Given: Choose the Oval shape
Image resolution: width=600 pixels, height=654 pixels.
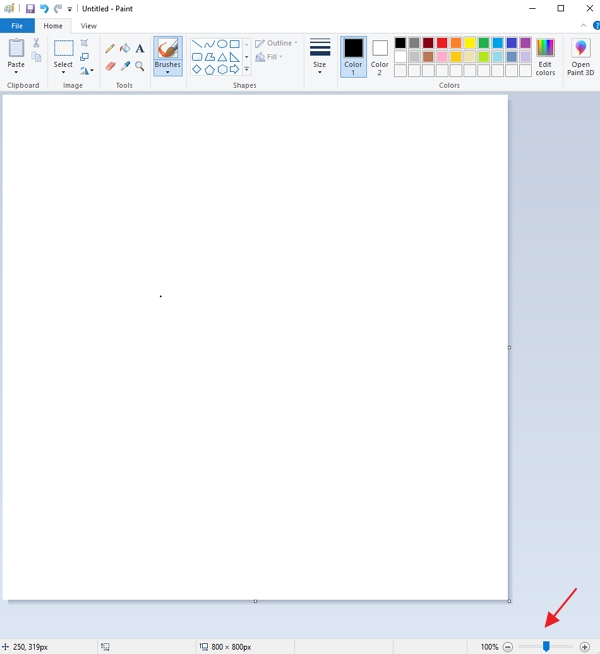Looking at the screenshot, I should point(222,44).
